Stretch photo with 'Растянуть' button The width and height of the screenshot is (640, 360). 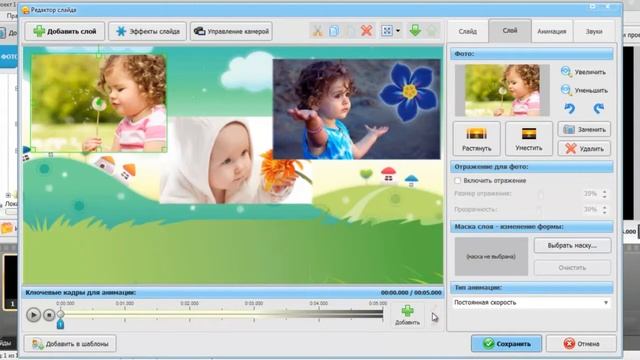tap(476, 139)
